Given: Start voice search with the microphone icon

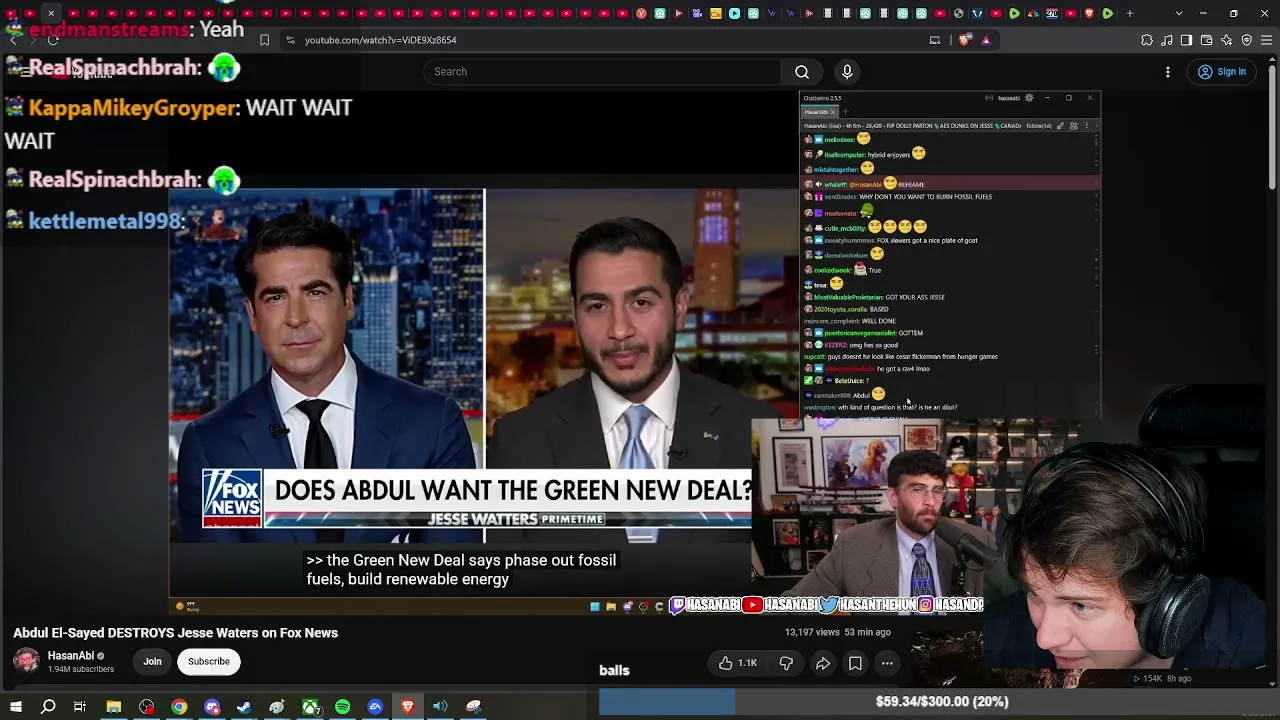Looking at the screenshot, I should (x=847, y=72).
